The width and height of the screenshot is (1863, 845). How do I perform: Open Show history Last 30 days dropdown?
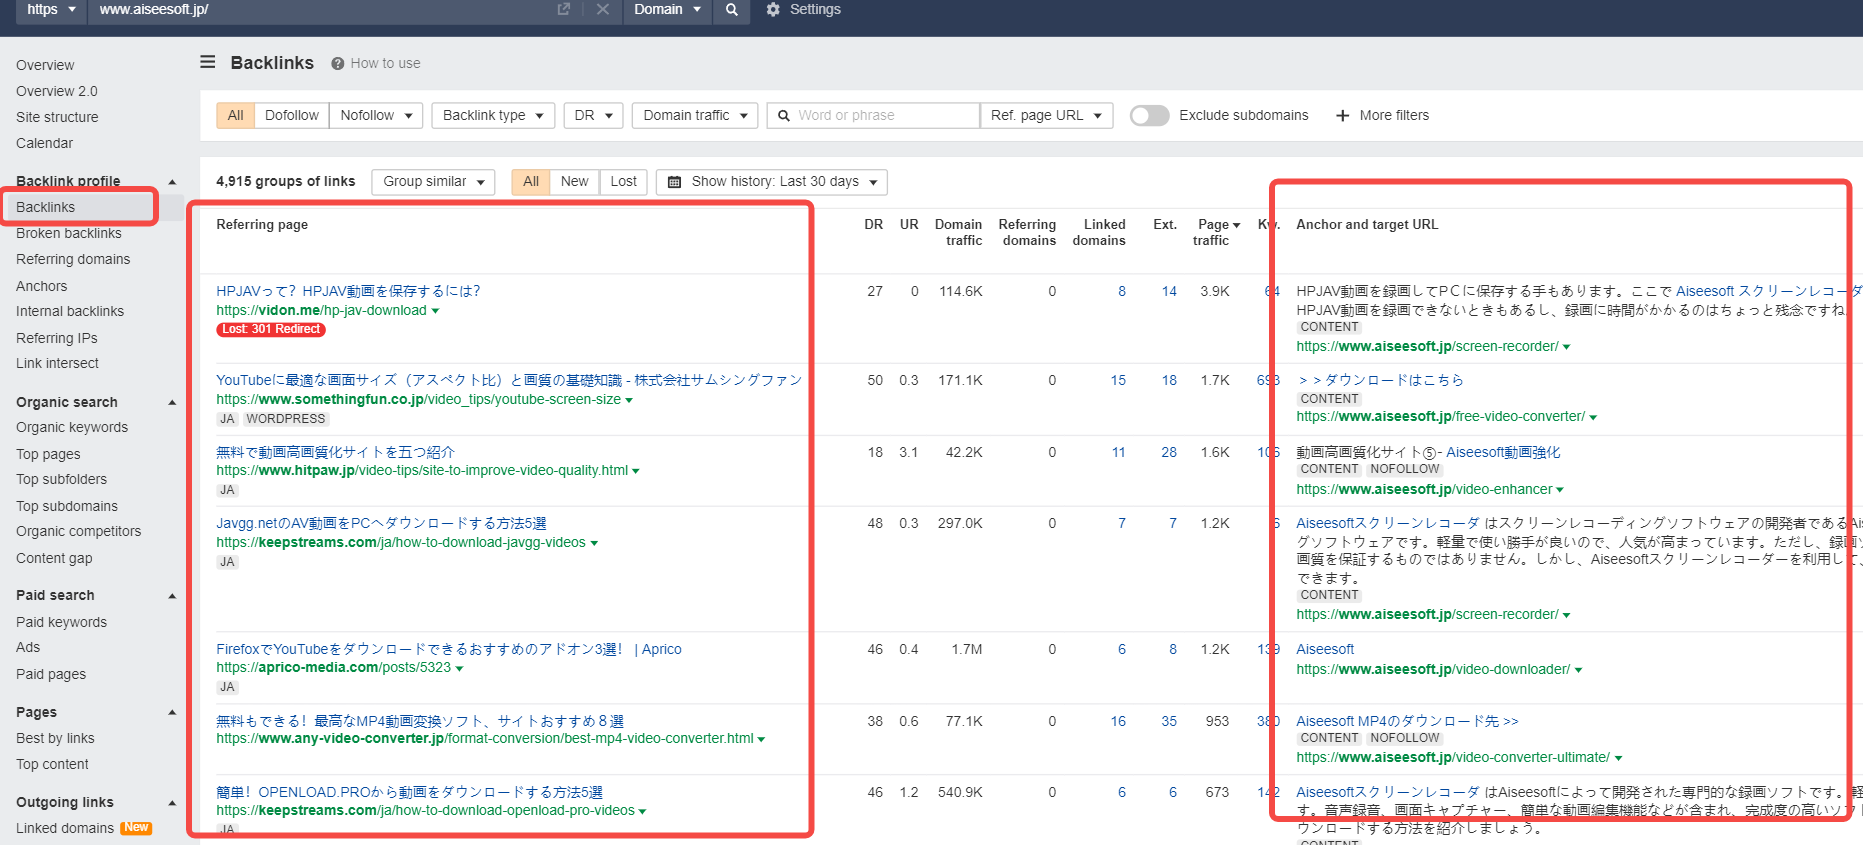point(772,181)
